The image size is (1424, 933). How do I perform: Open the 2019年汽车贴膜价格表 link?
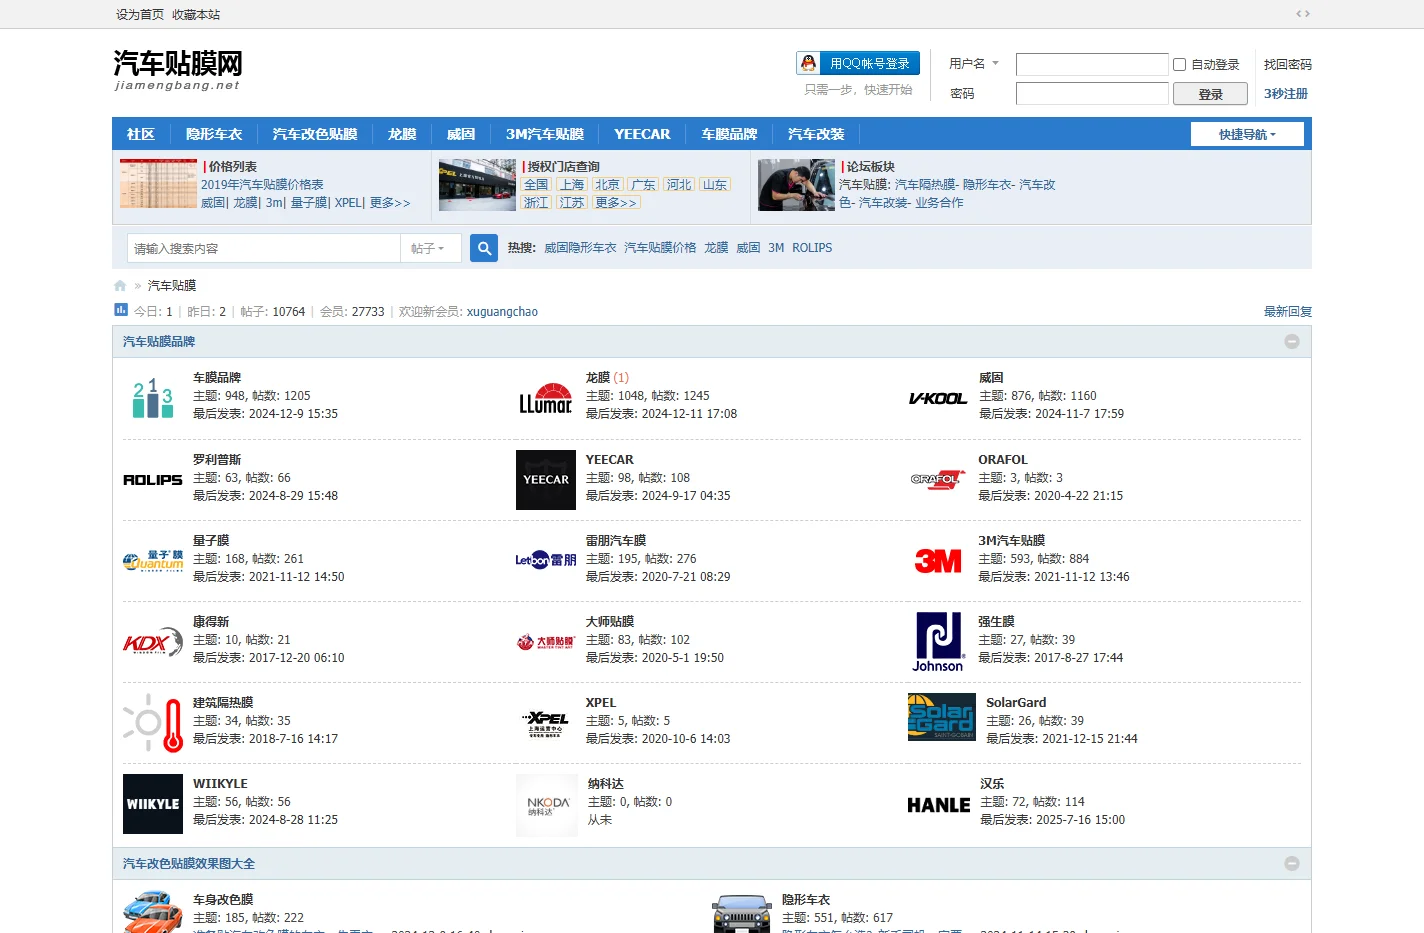click(262, 184)
